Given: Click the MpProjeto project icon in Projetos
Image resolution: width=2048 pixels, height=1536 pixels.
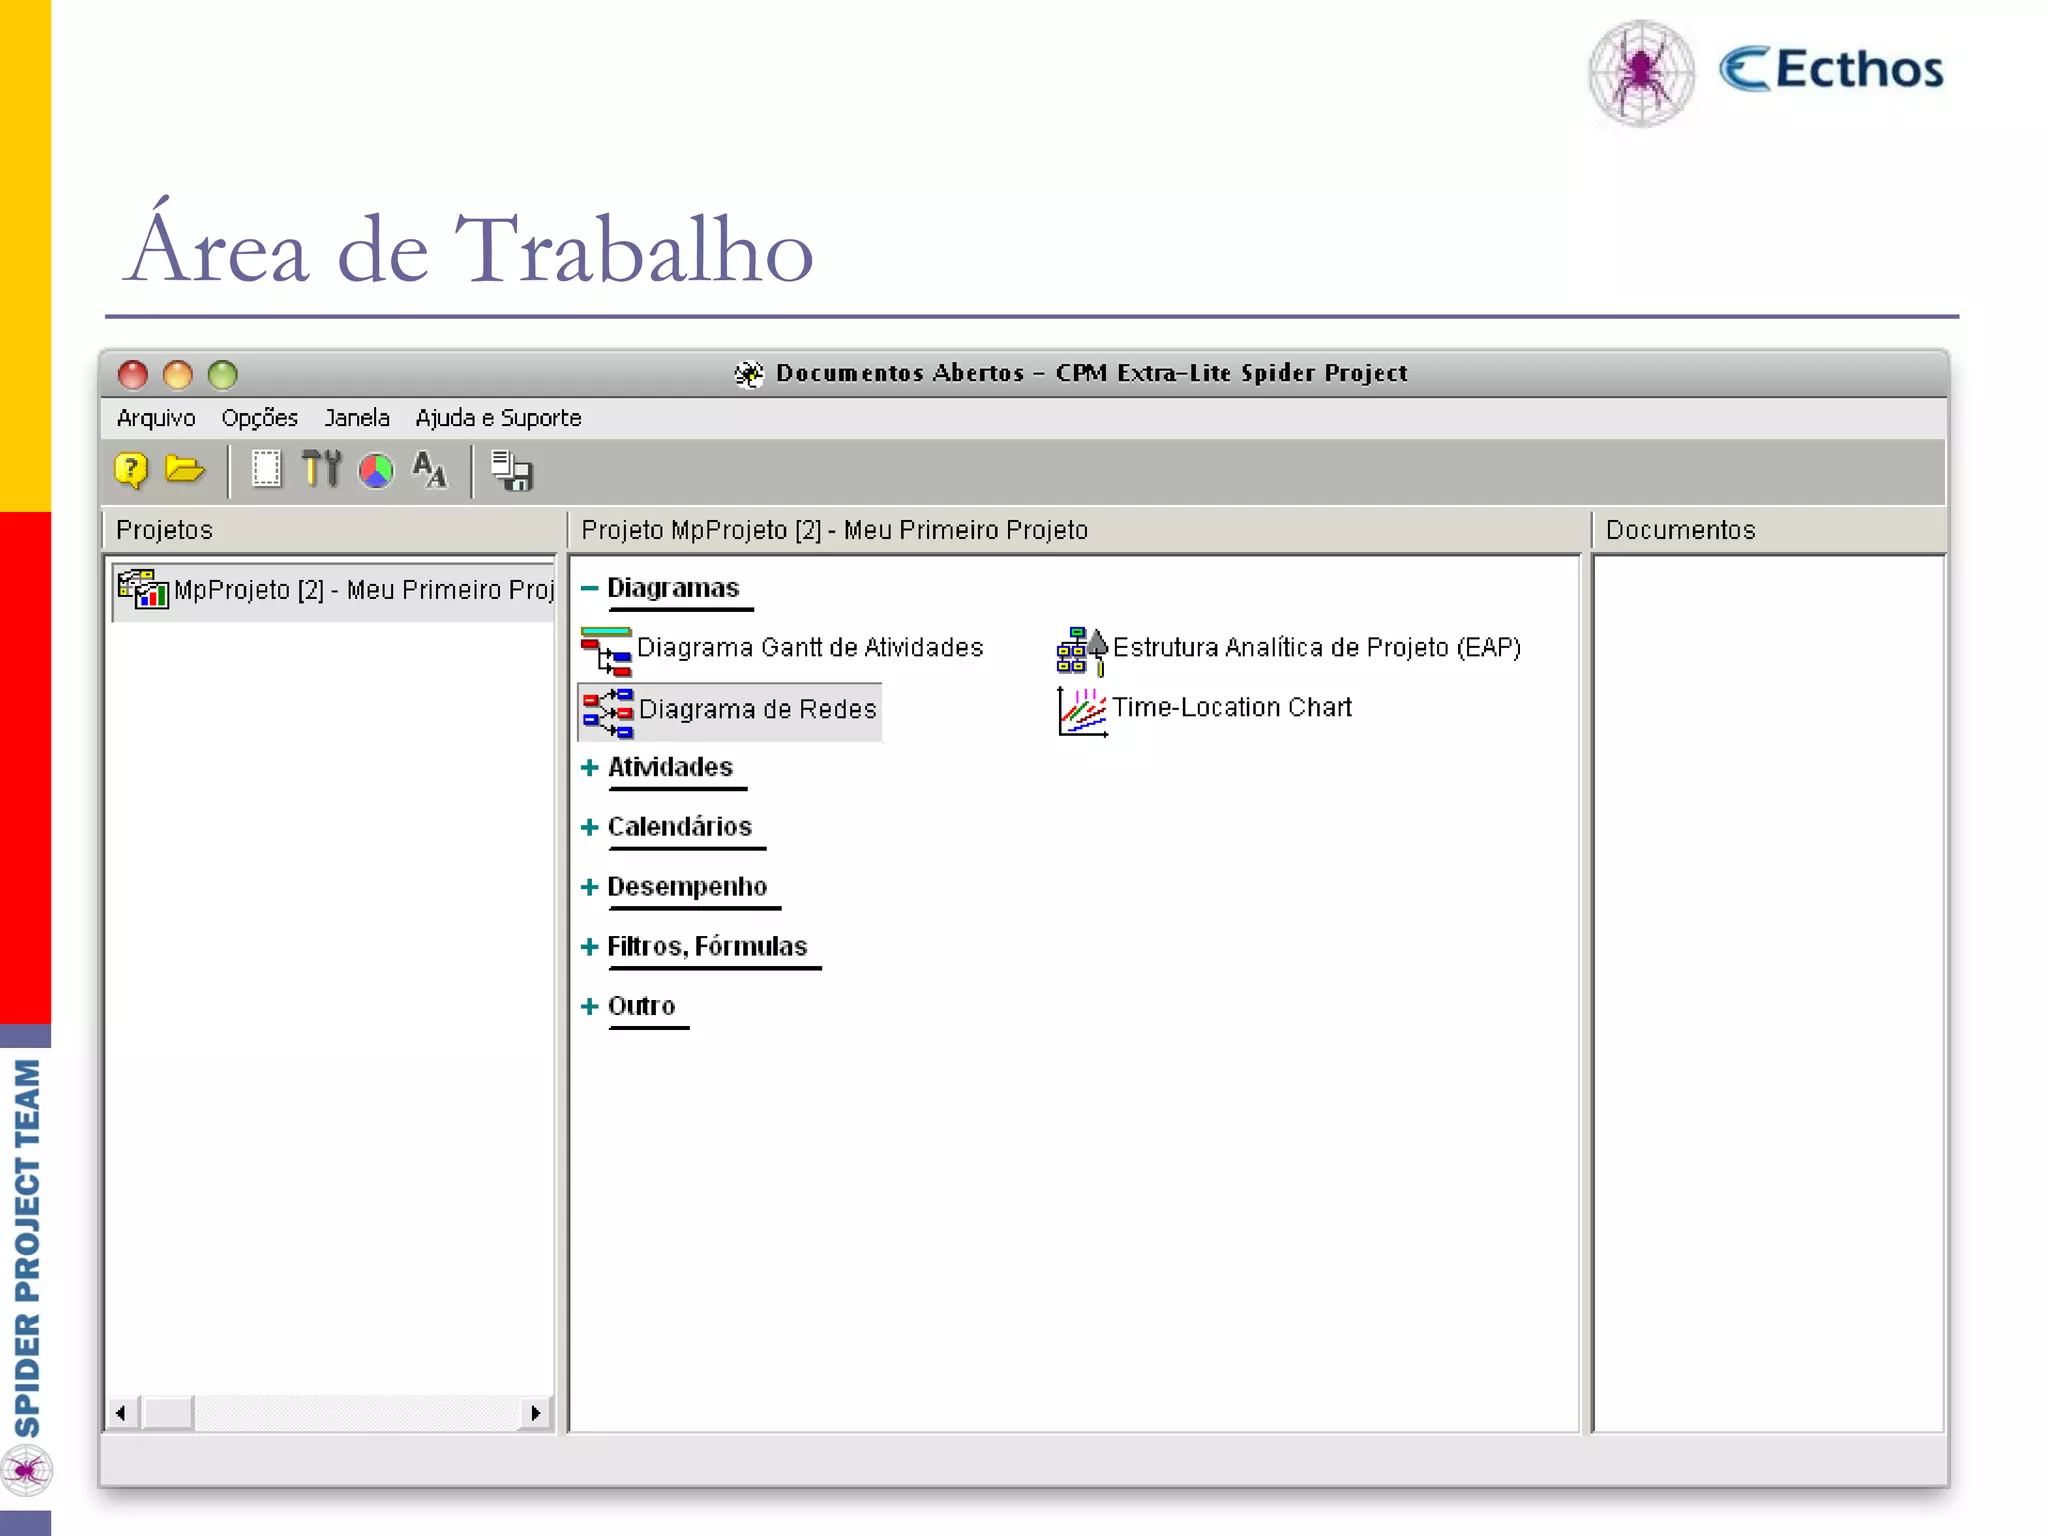Looking at the screenshot, I should coord(143,589).
